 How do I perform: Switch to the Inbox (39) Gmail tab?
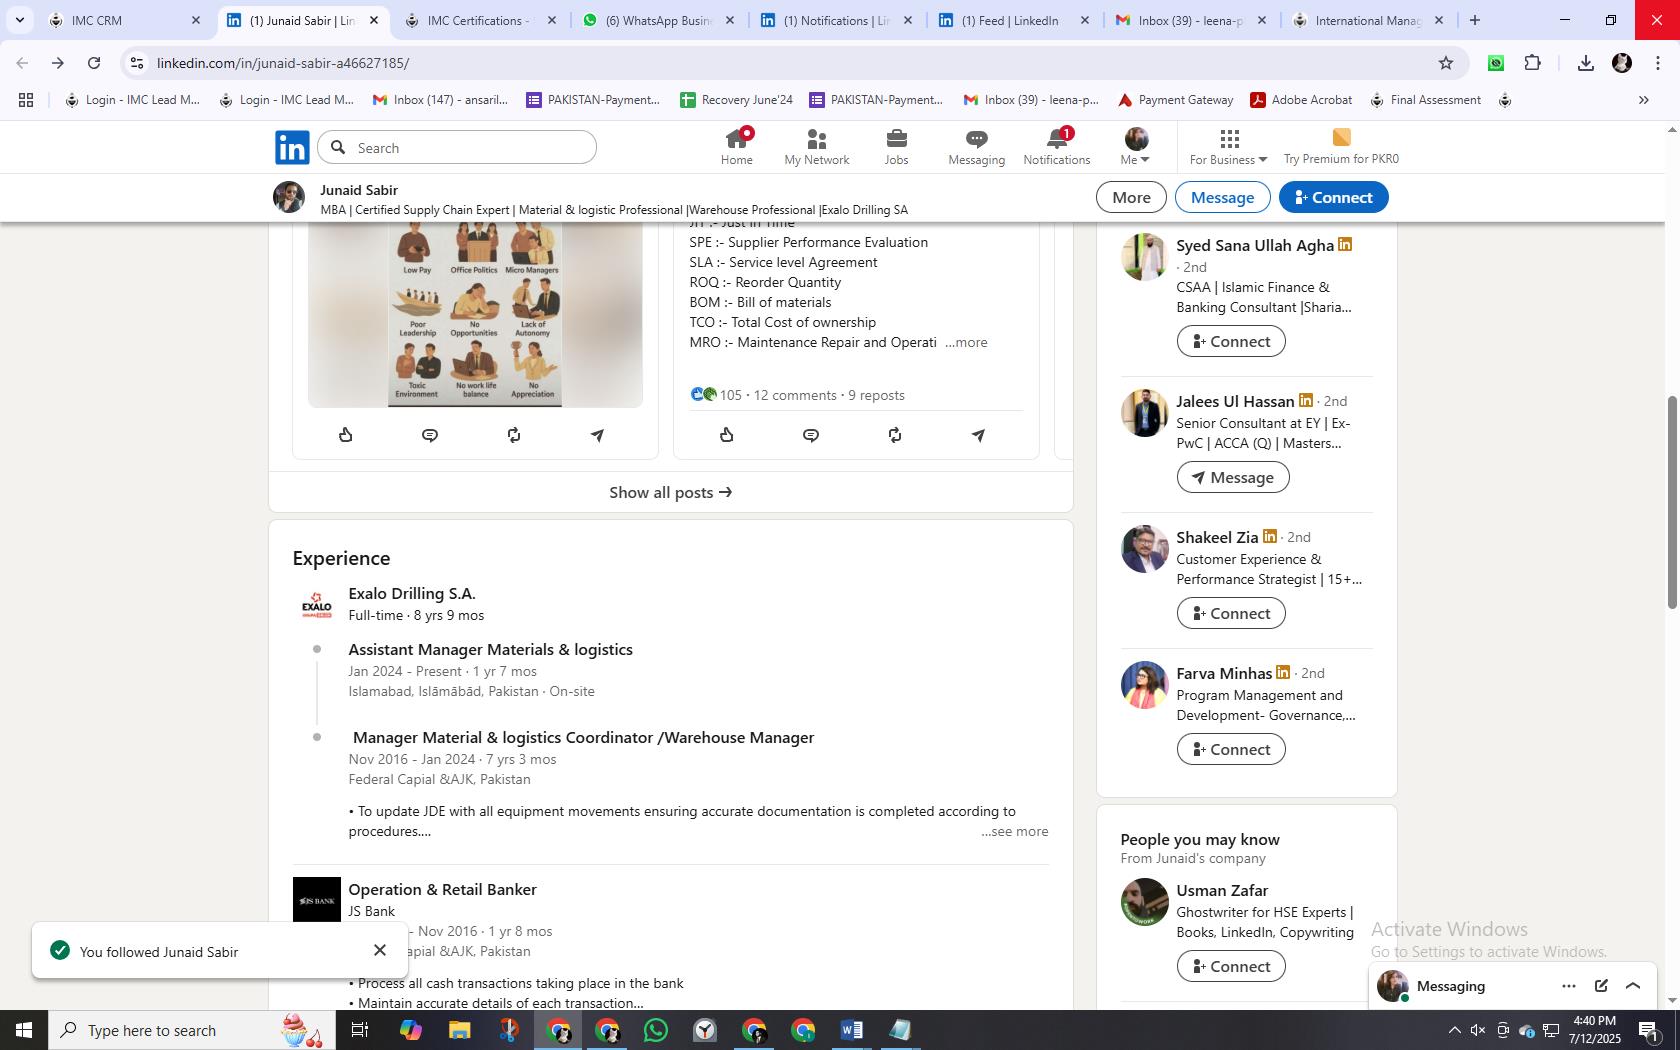tap(1192, 20)
